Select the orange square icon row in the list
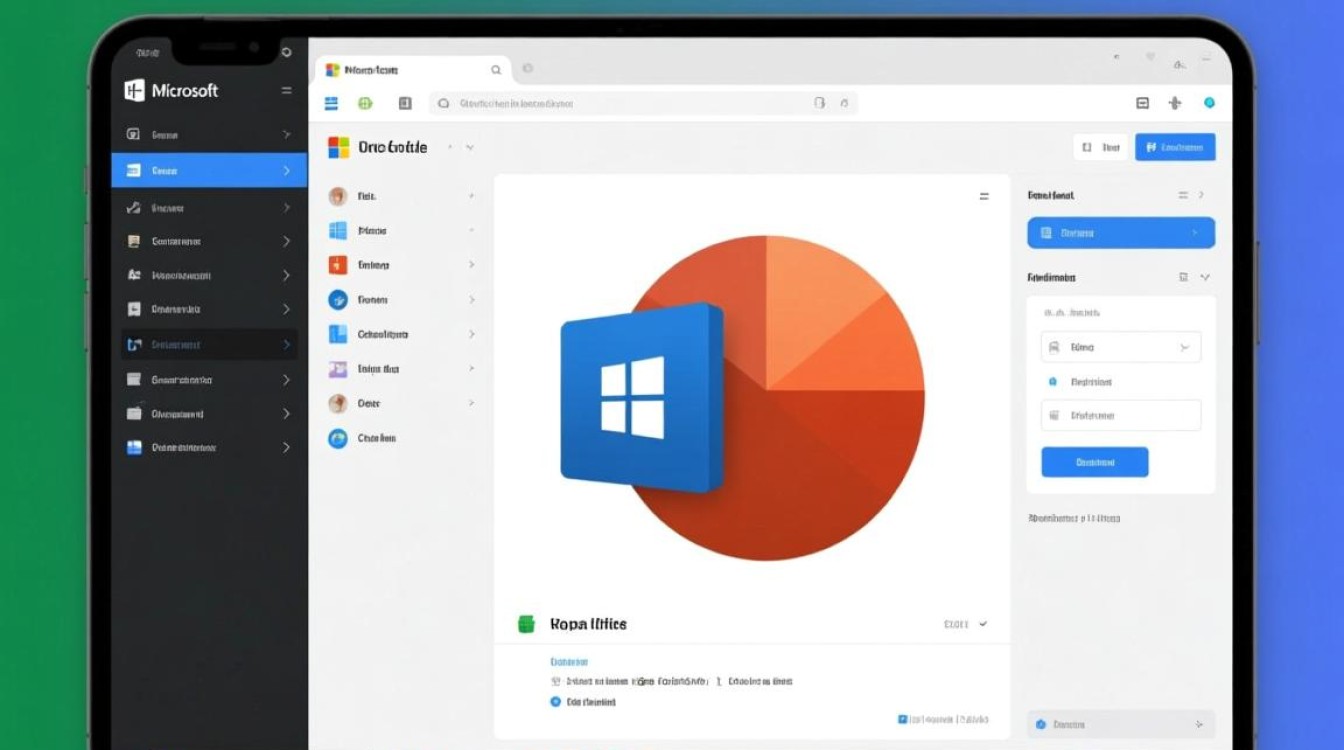 pyautogui.click(x=402, y=265)
